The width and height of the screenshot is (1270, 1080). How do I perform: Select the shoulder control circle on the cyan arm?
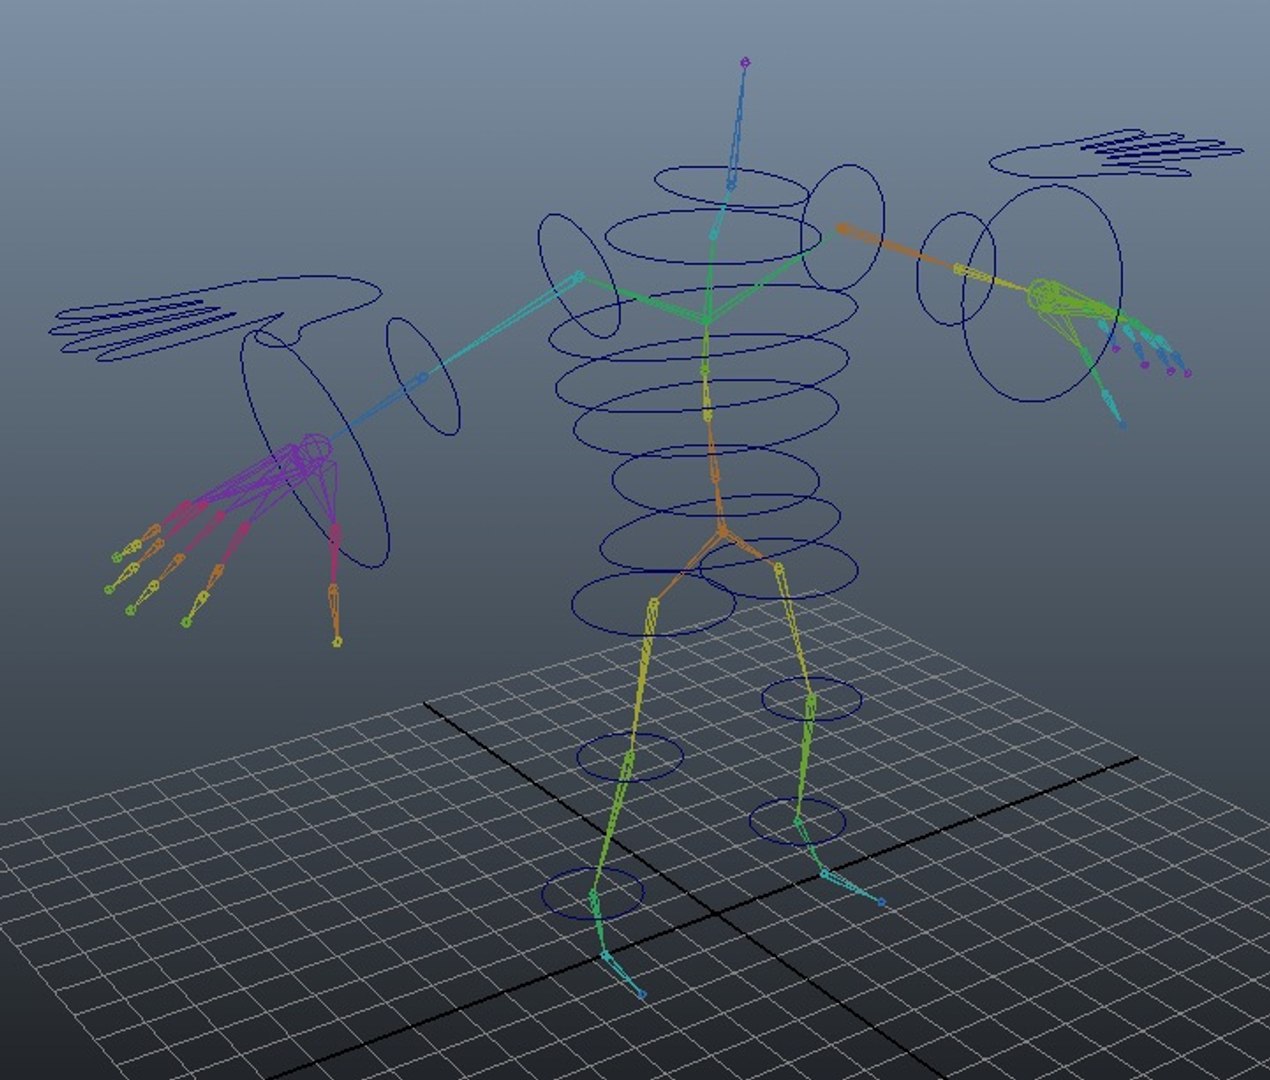pos(579,275)
